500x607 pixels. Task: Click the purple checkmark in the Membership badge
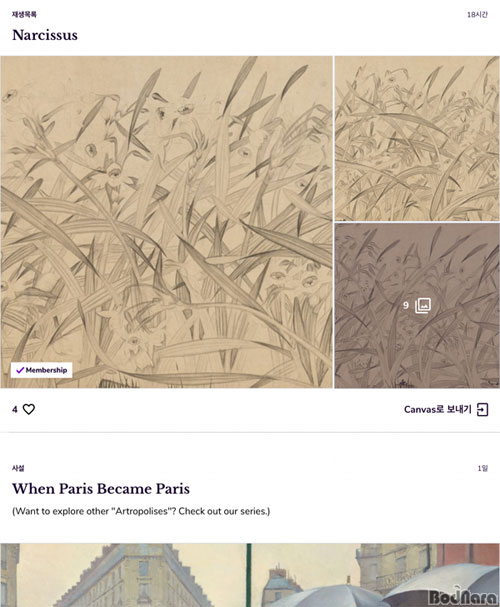(x=20, y=370)
